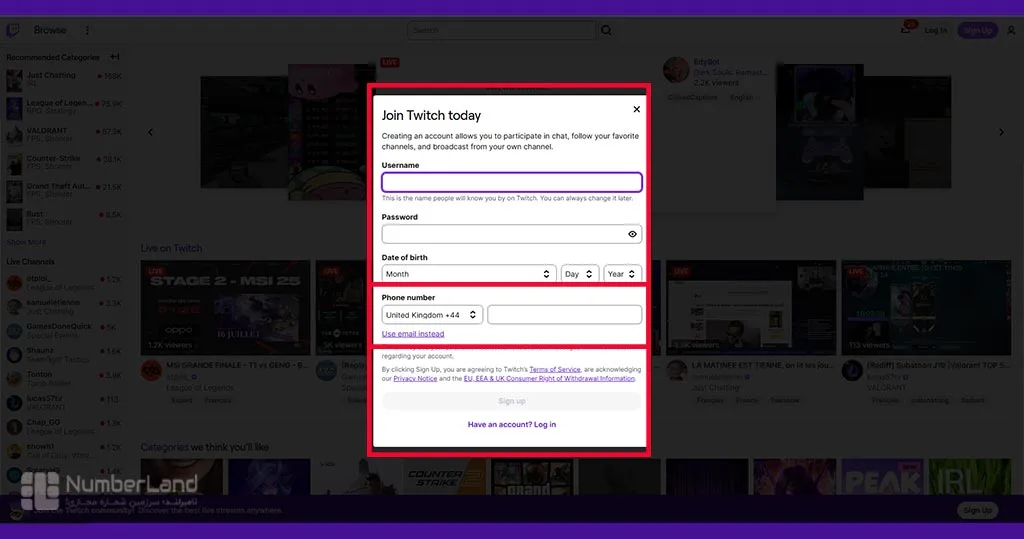The image size is (1024, 539).
Task: Open the Counter-Strike category in sidebar
Action: (63, 163)
